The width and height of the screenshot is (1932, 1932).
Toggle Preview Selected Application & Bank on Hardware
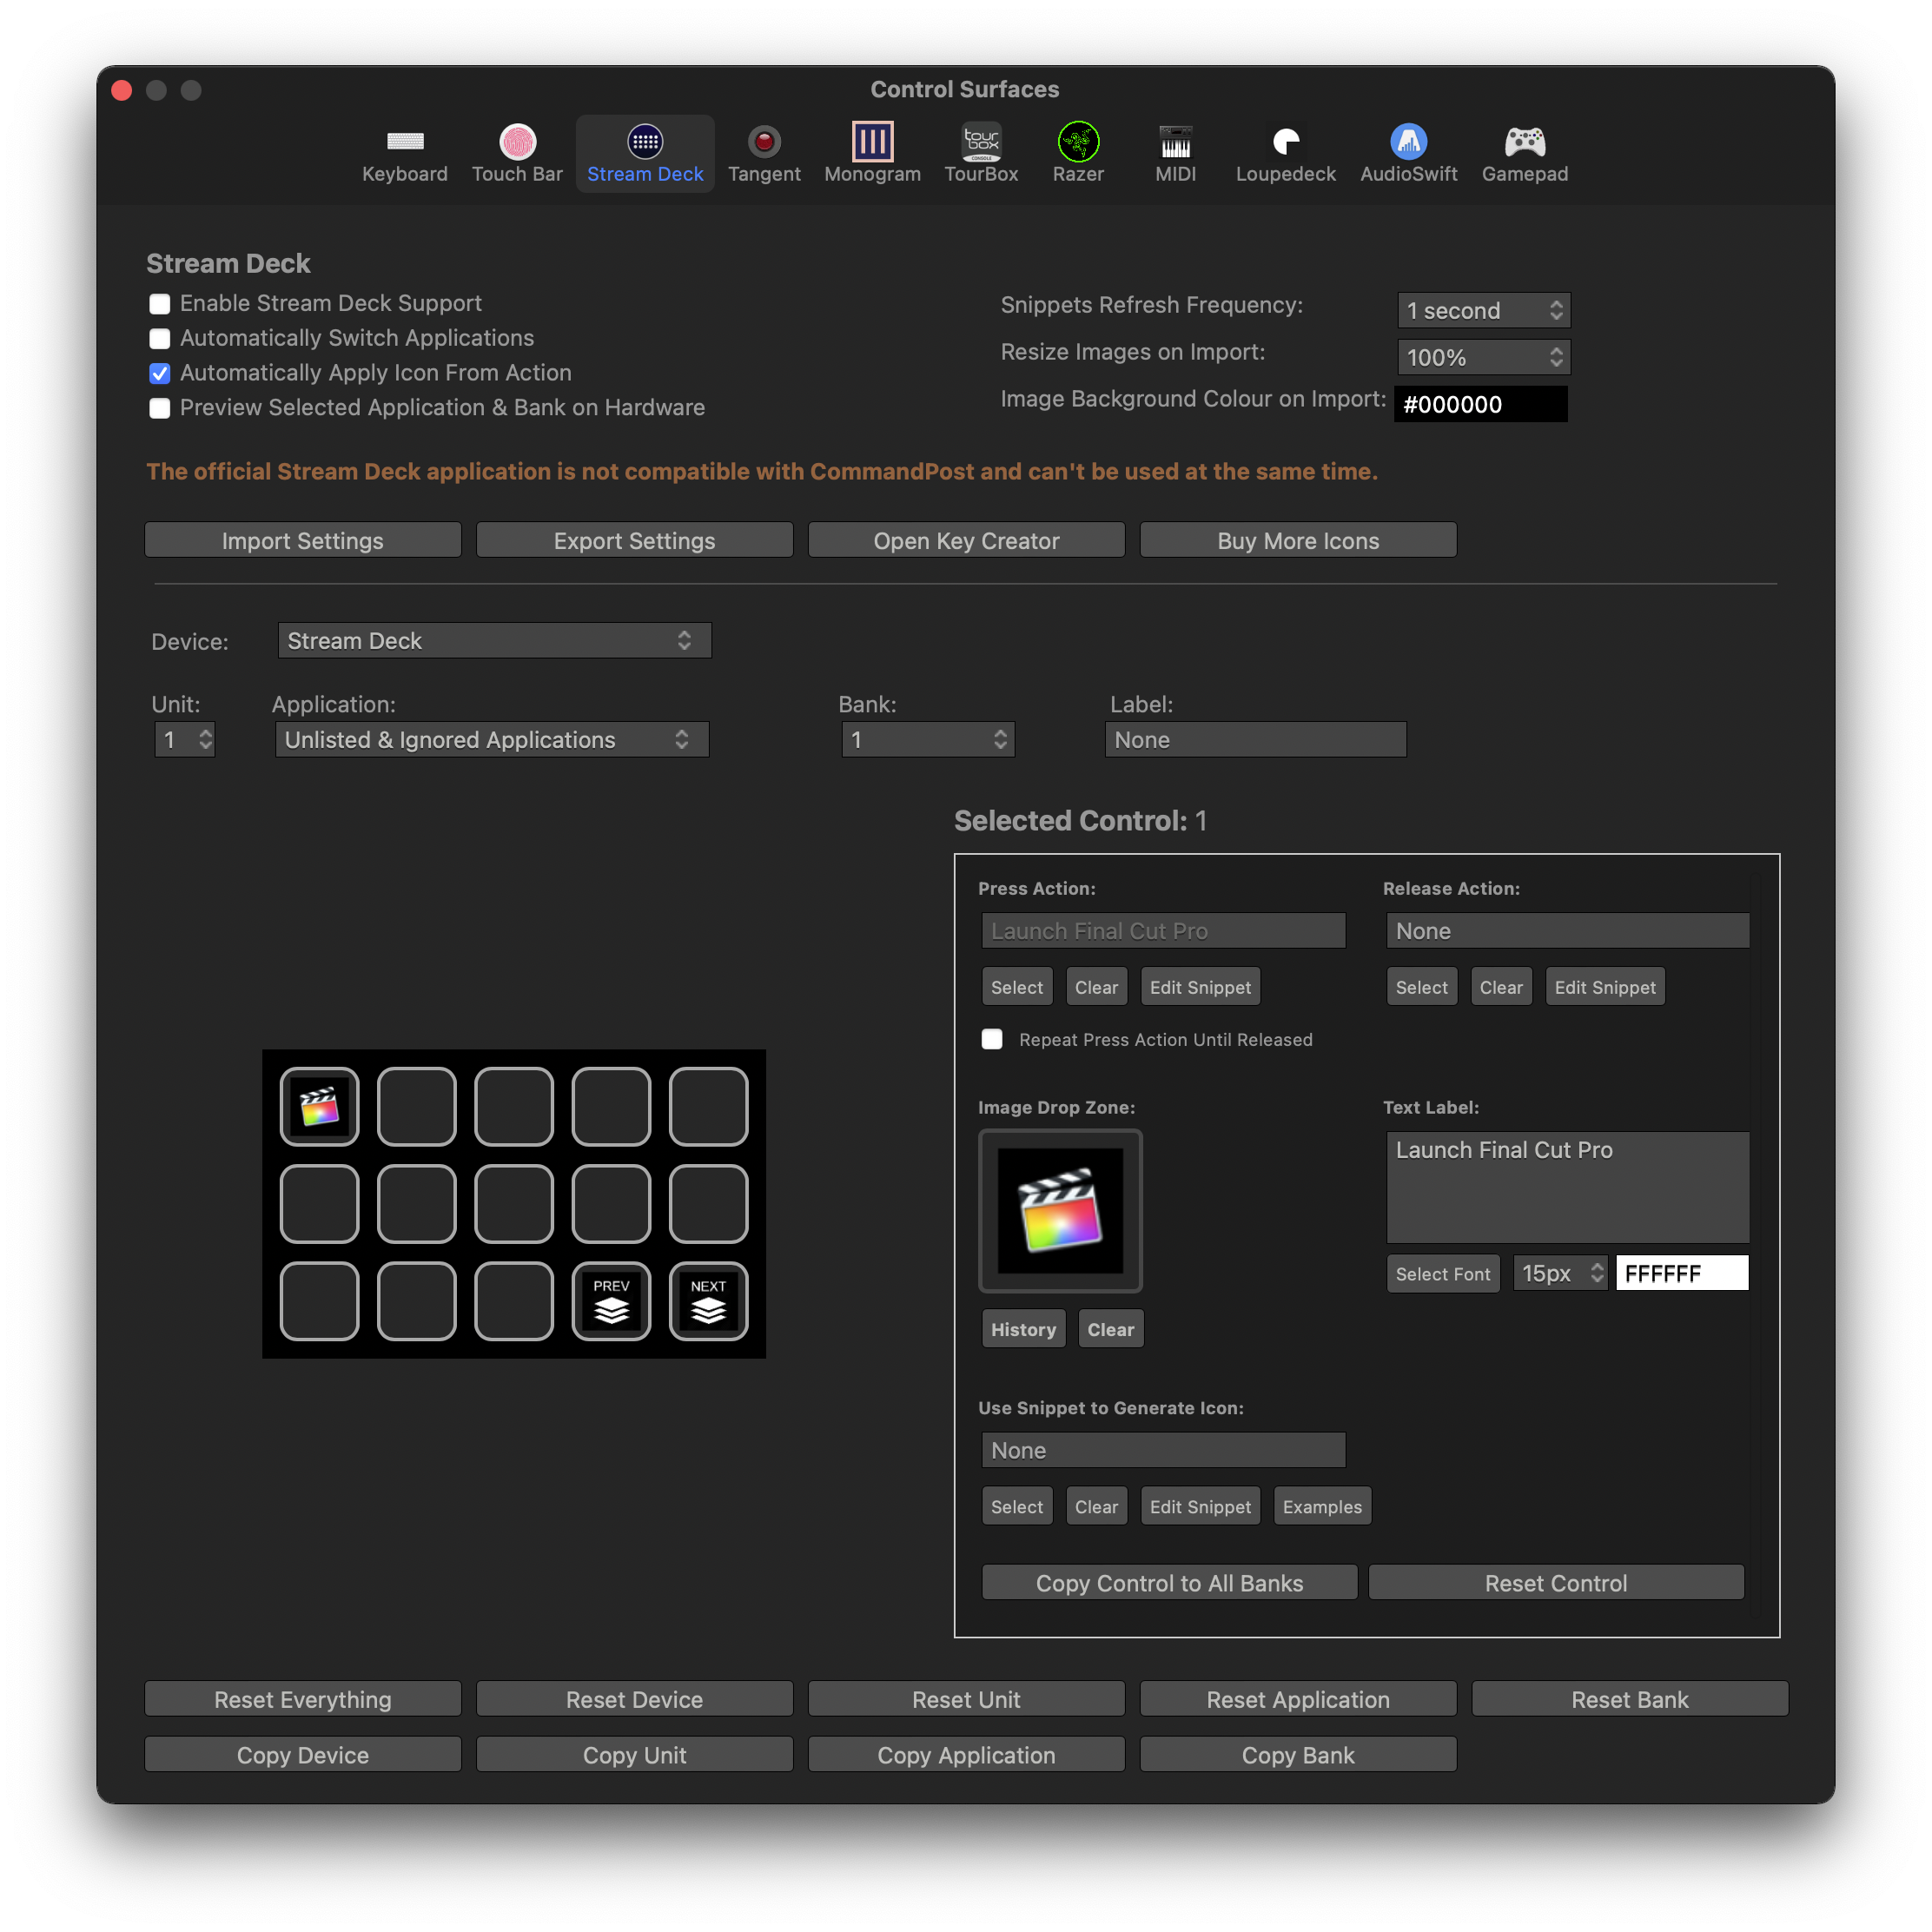[159, 408]
